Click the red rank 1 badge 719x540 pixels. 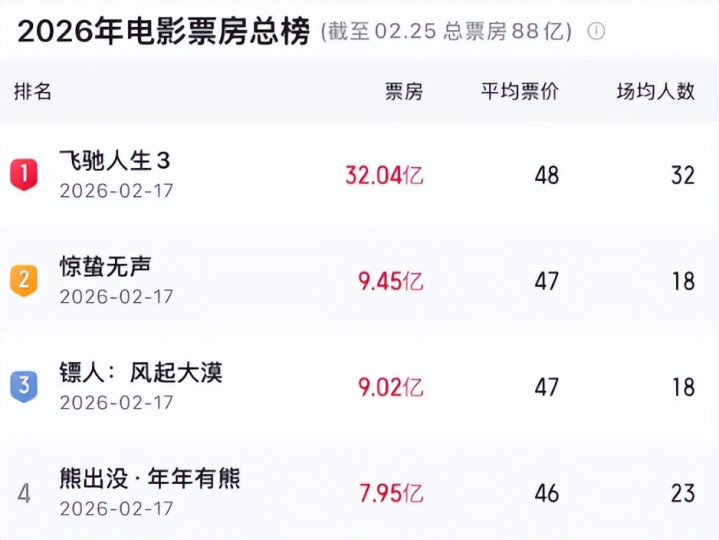click(23, 175)
